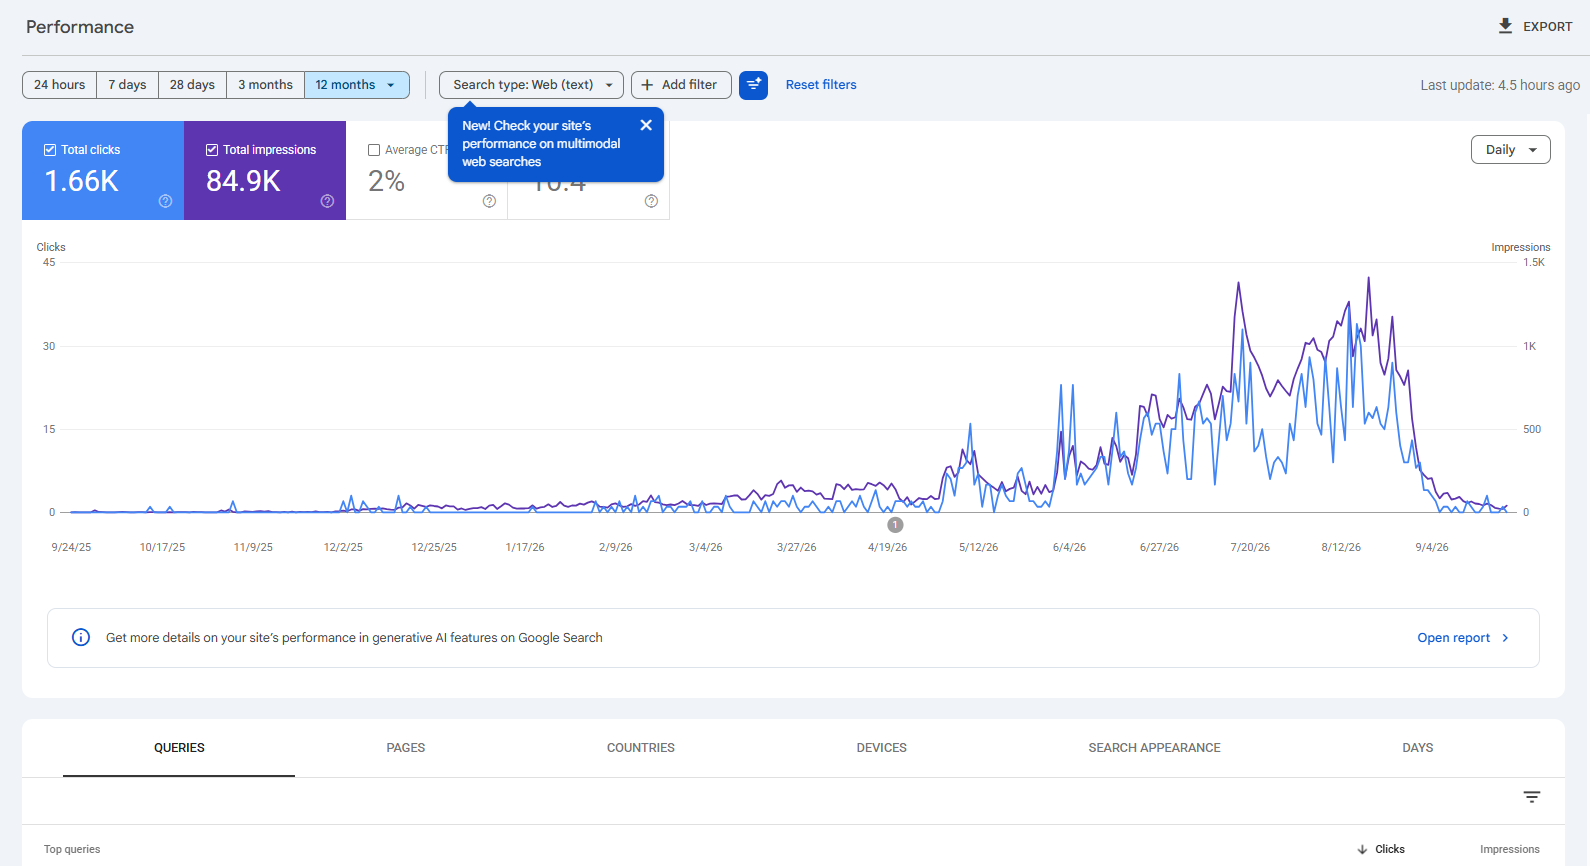Open the blue filter options icon button
The height and width of the screenshot is (866, 1590).
click(753, 85)
